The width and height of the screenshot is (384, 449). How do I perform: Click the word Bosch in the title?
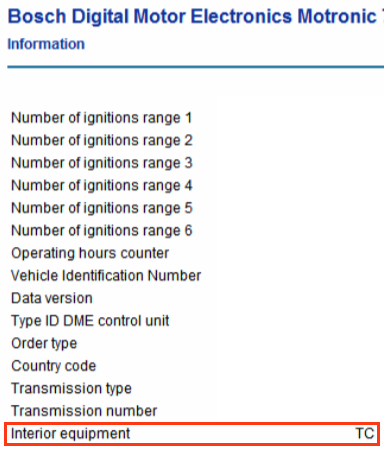coord(37,16)
